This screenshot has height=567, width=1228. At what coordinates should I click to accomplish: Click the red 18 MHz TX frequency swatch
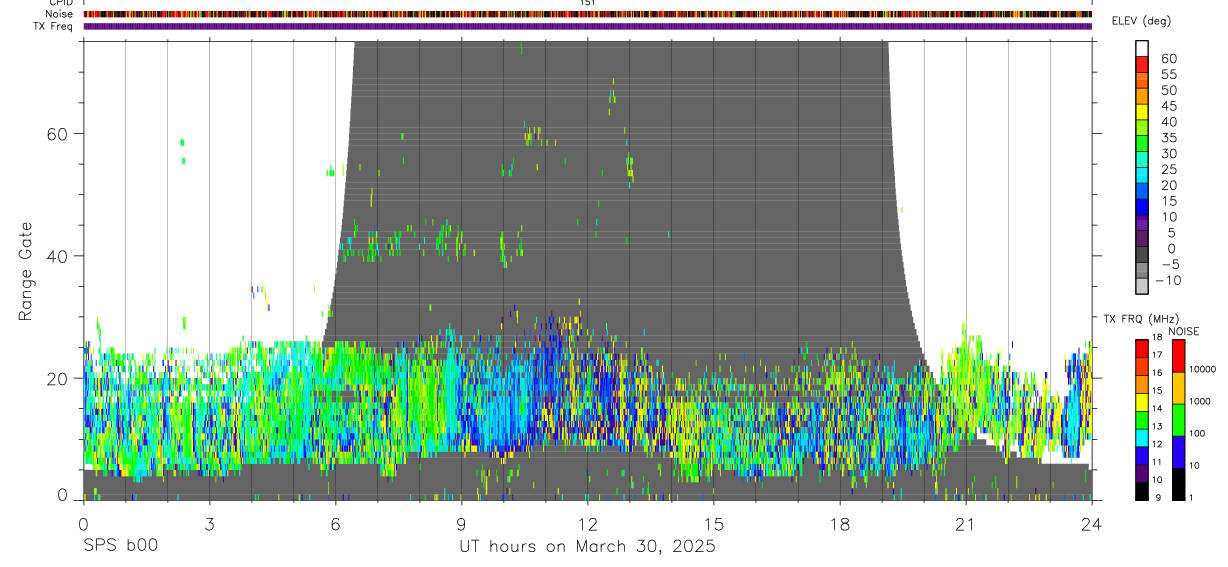point(1142,348)
